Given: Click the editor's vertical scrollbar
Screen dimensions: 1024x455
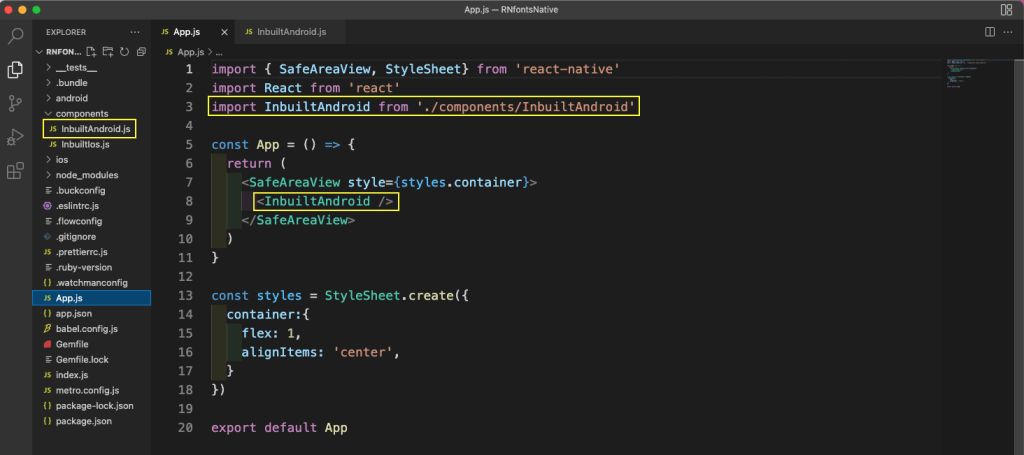Looking at the screenshot, I should (1019, 200).
